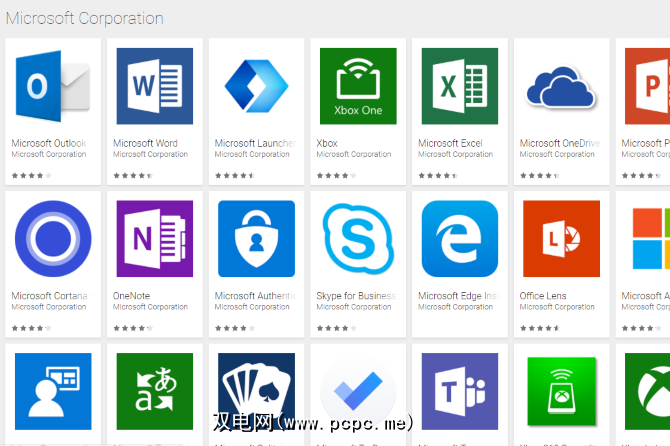Image resolution: width=670 pixels, height=446 pixels.
Task: Open the Microsoft Translator icon
Action: (x=155, y=391)
